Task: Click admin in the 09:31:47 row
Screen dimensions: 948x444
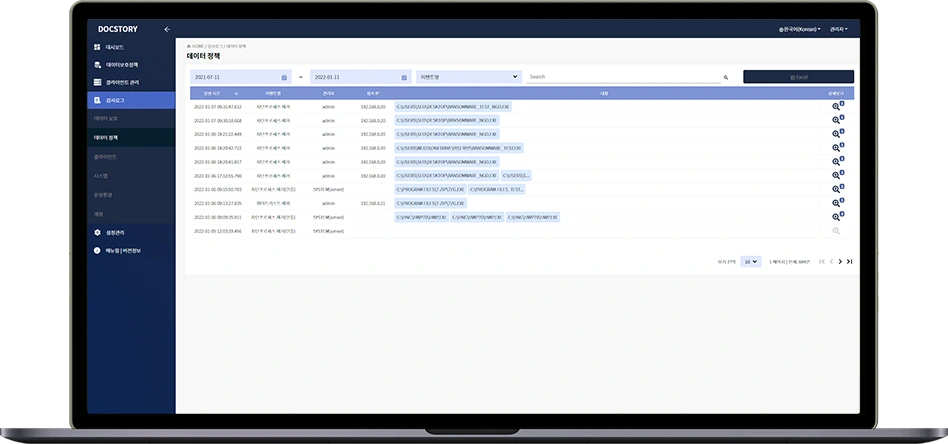Action: click(328, 106)
